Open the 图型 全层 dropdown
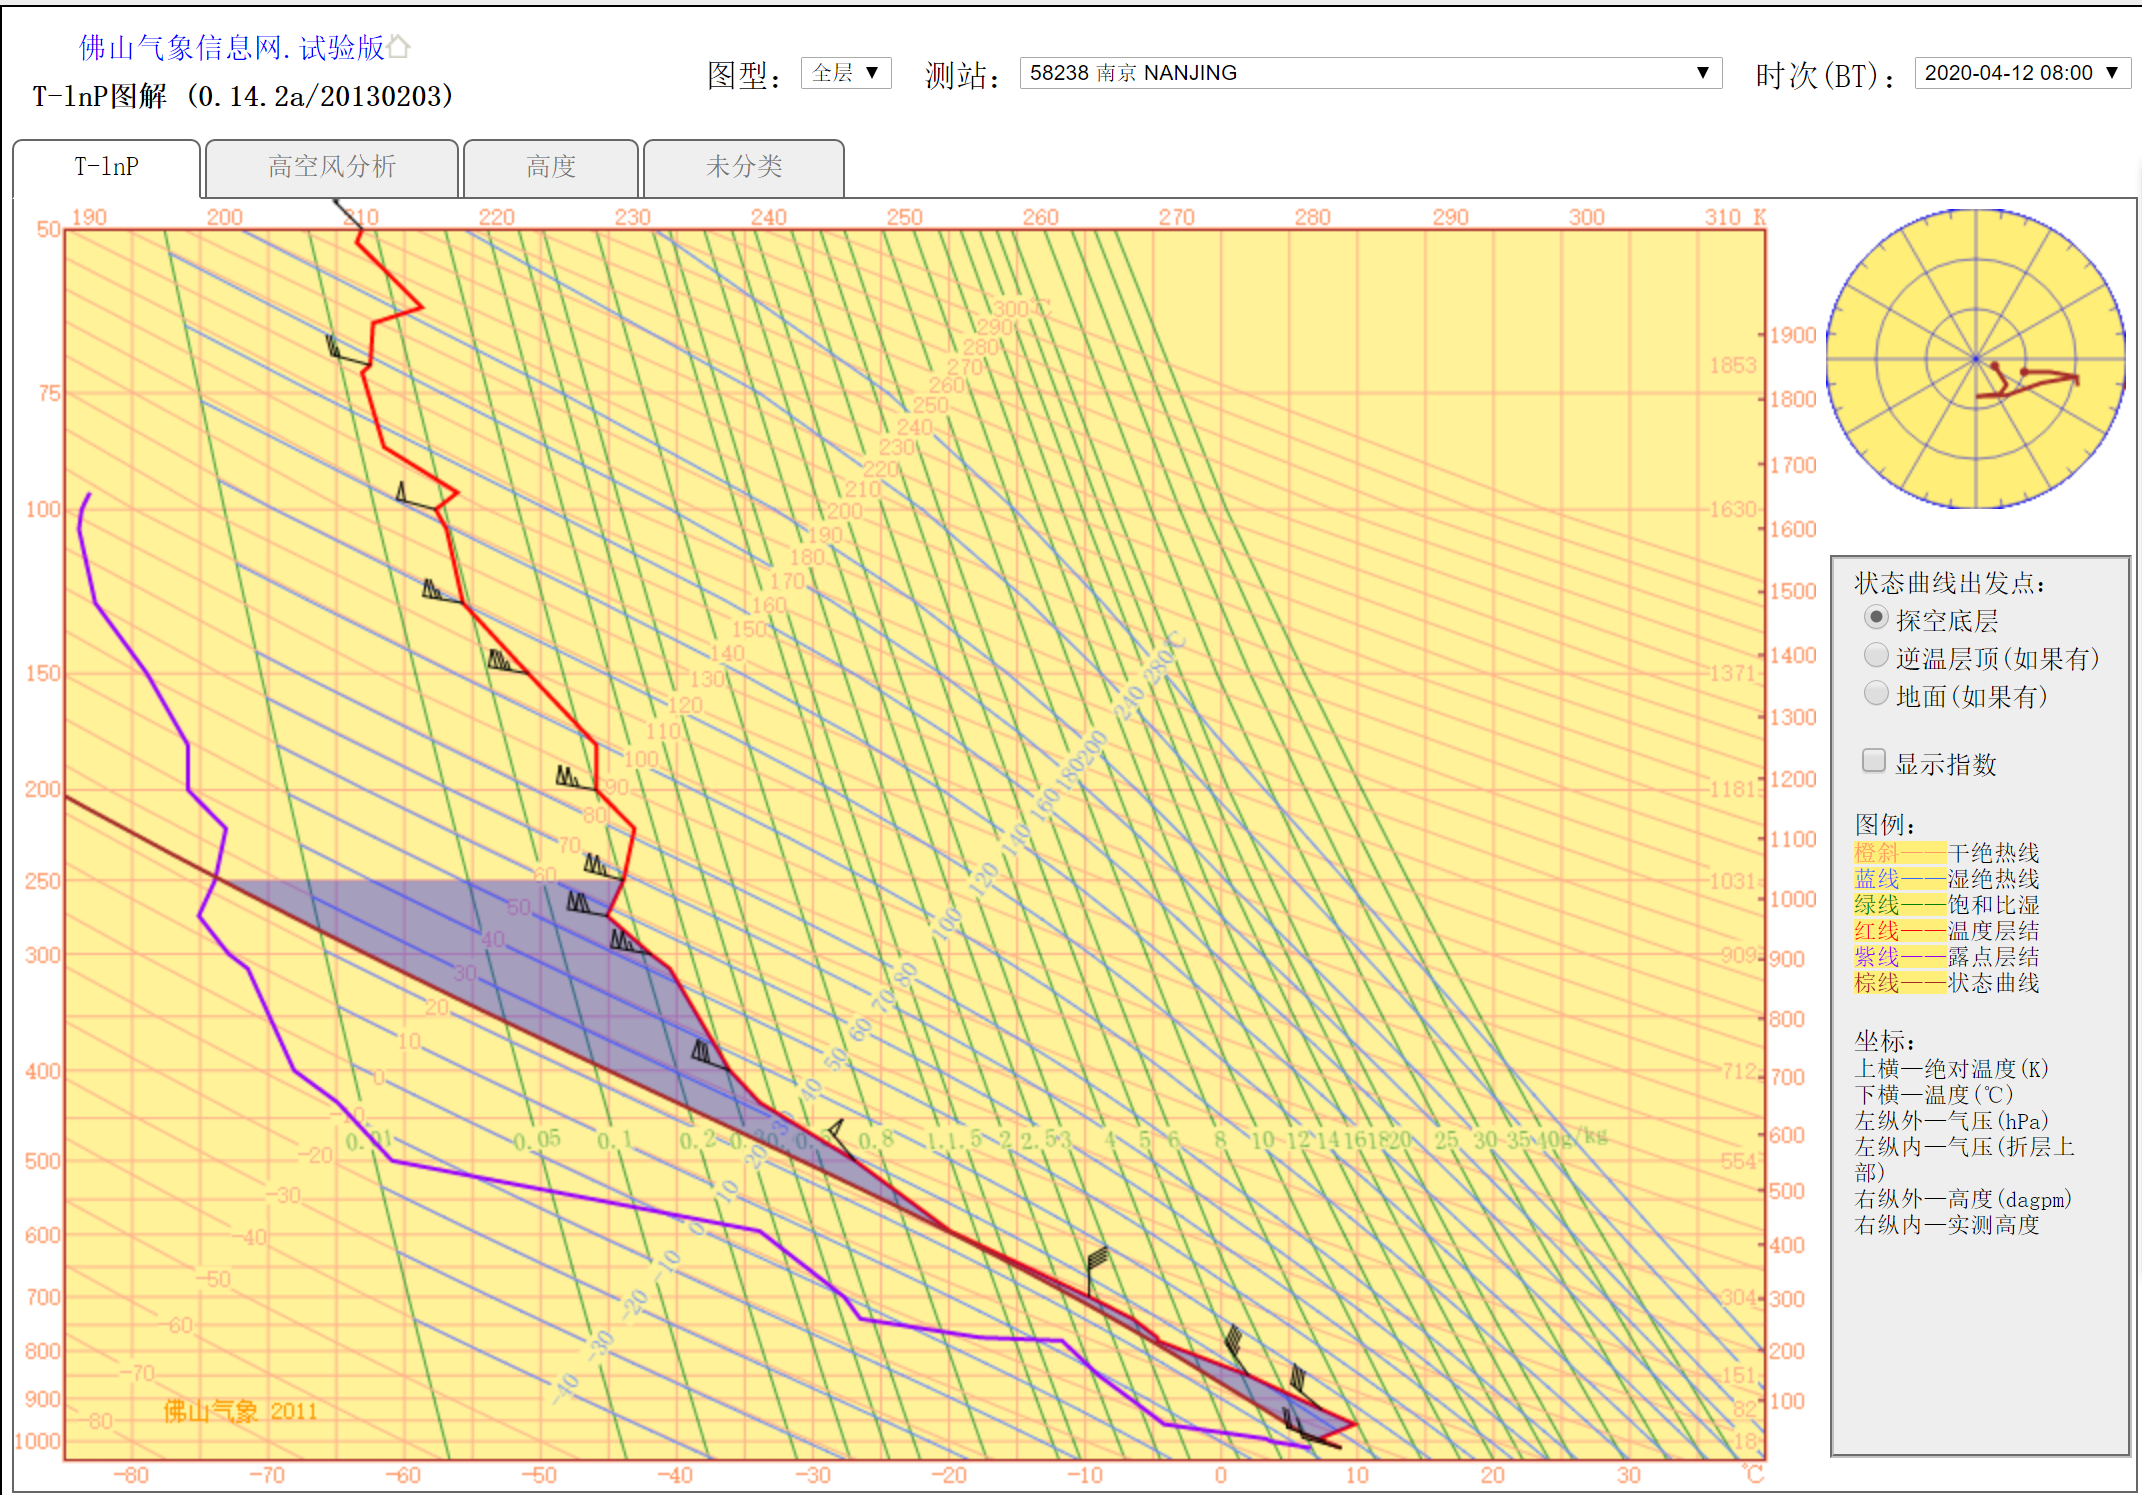This screenshot has height=1495, width=2142. pos(845,73)
